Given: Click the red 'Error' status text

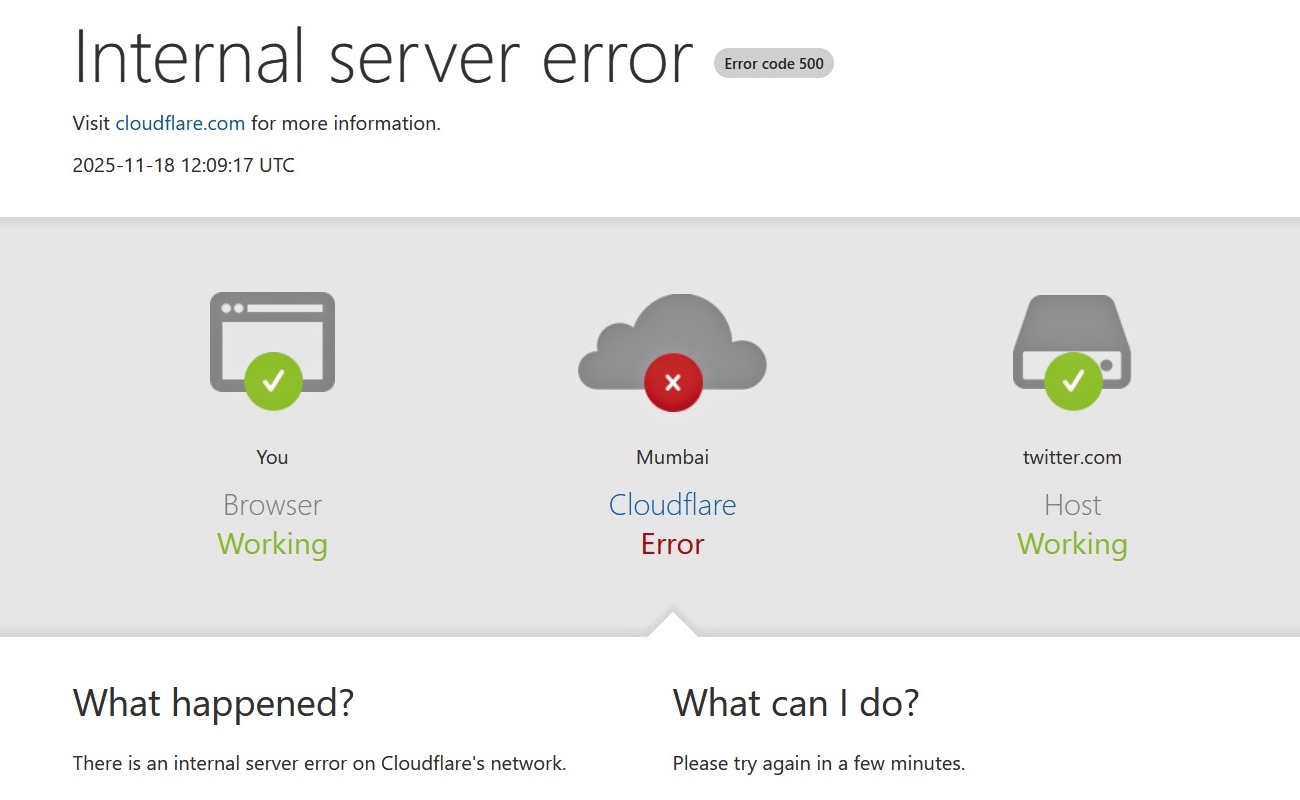Looking at the screenshot, I should (672, 543).
